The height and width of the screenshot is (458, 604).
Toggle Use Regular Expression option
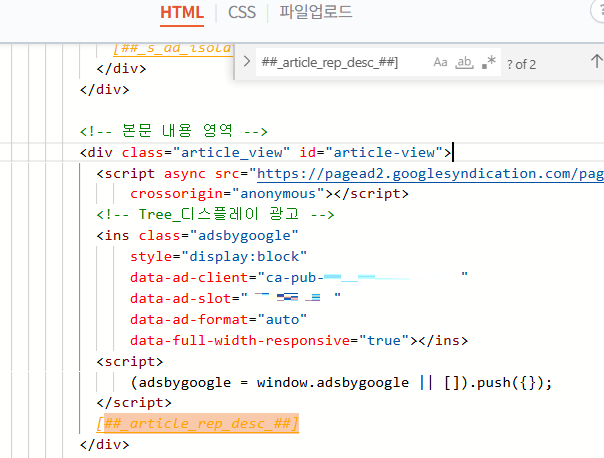coord(488,62)
